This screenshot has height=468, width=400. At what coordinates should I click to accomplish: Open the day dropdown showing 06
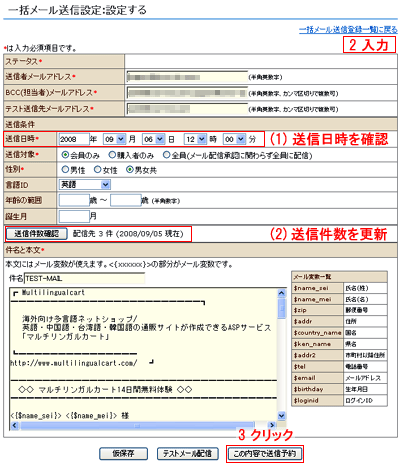coord(154,139)
